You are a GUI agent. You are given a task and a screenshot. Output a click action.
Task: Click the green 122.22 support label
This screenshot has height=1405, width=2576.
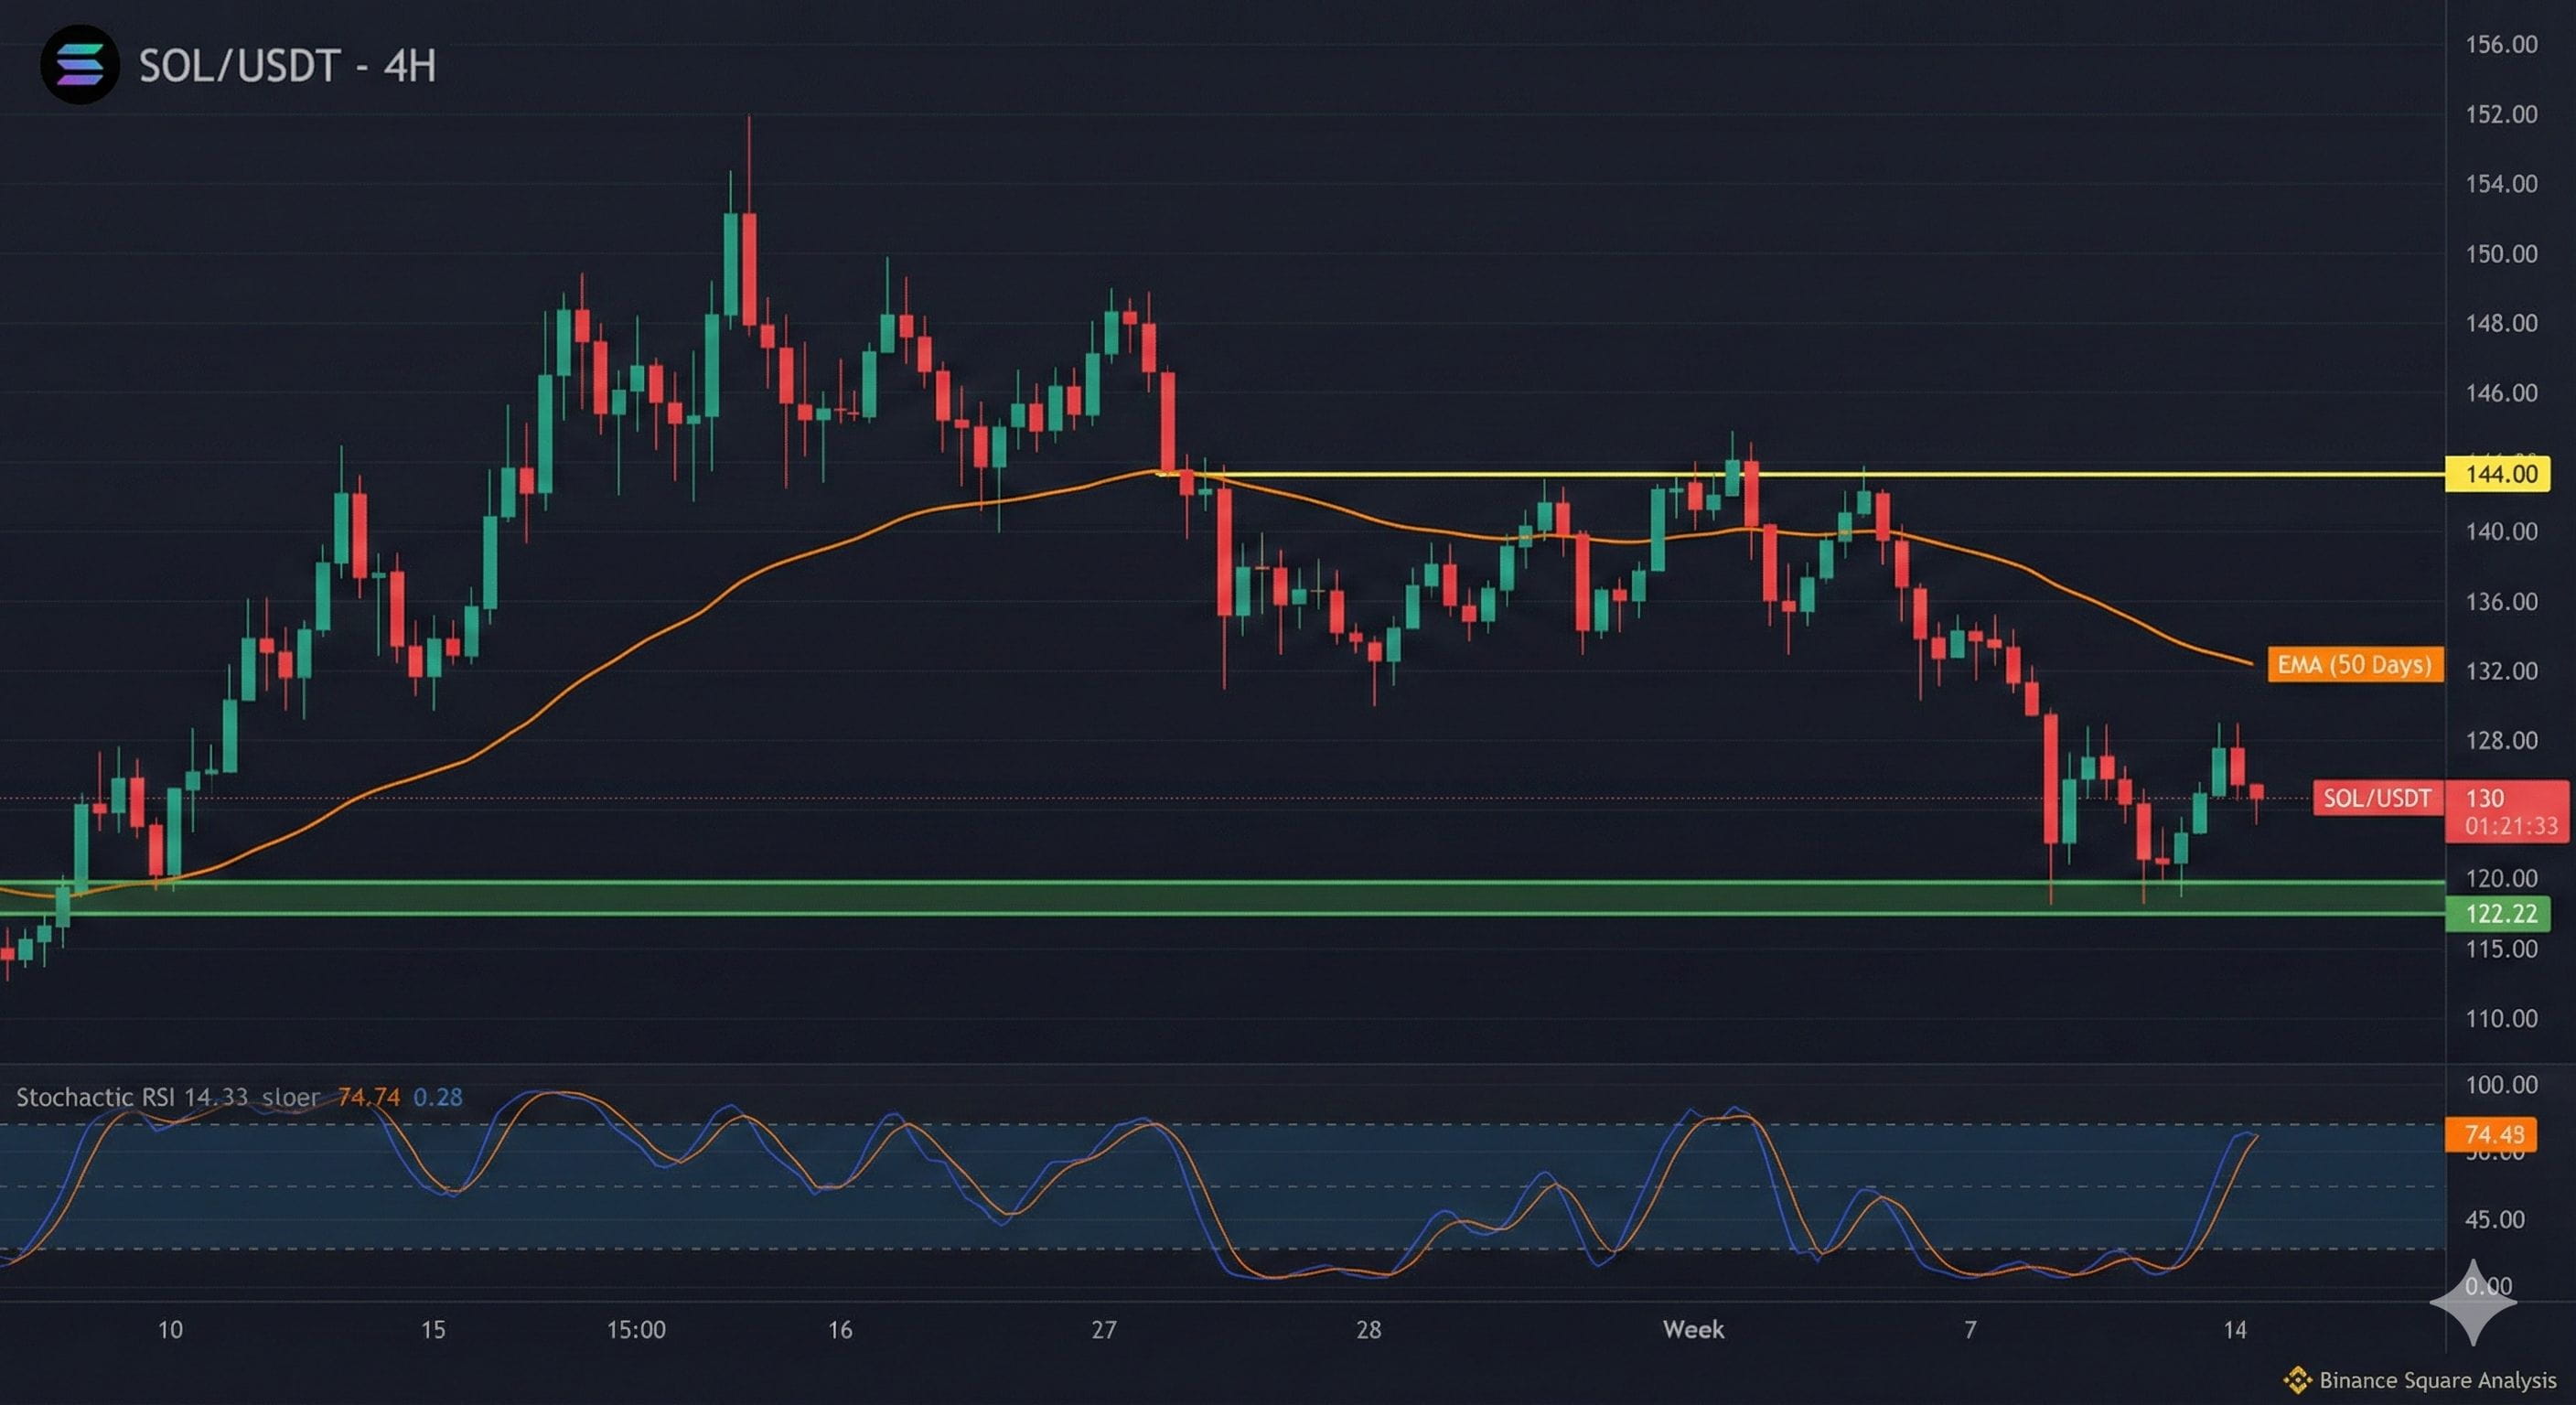click(2497, 913)
